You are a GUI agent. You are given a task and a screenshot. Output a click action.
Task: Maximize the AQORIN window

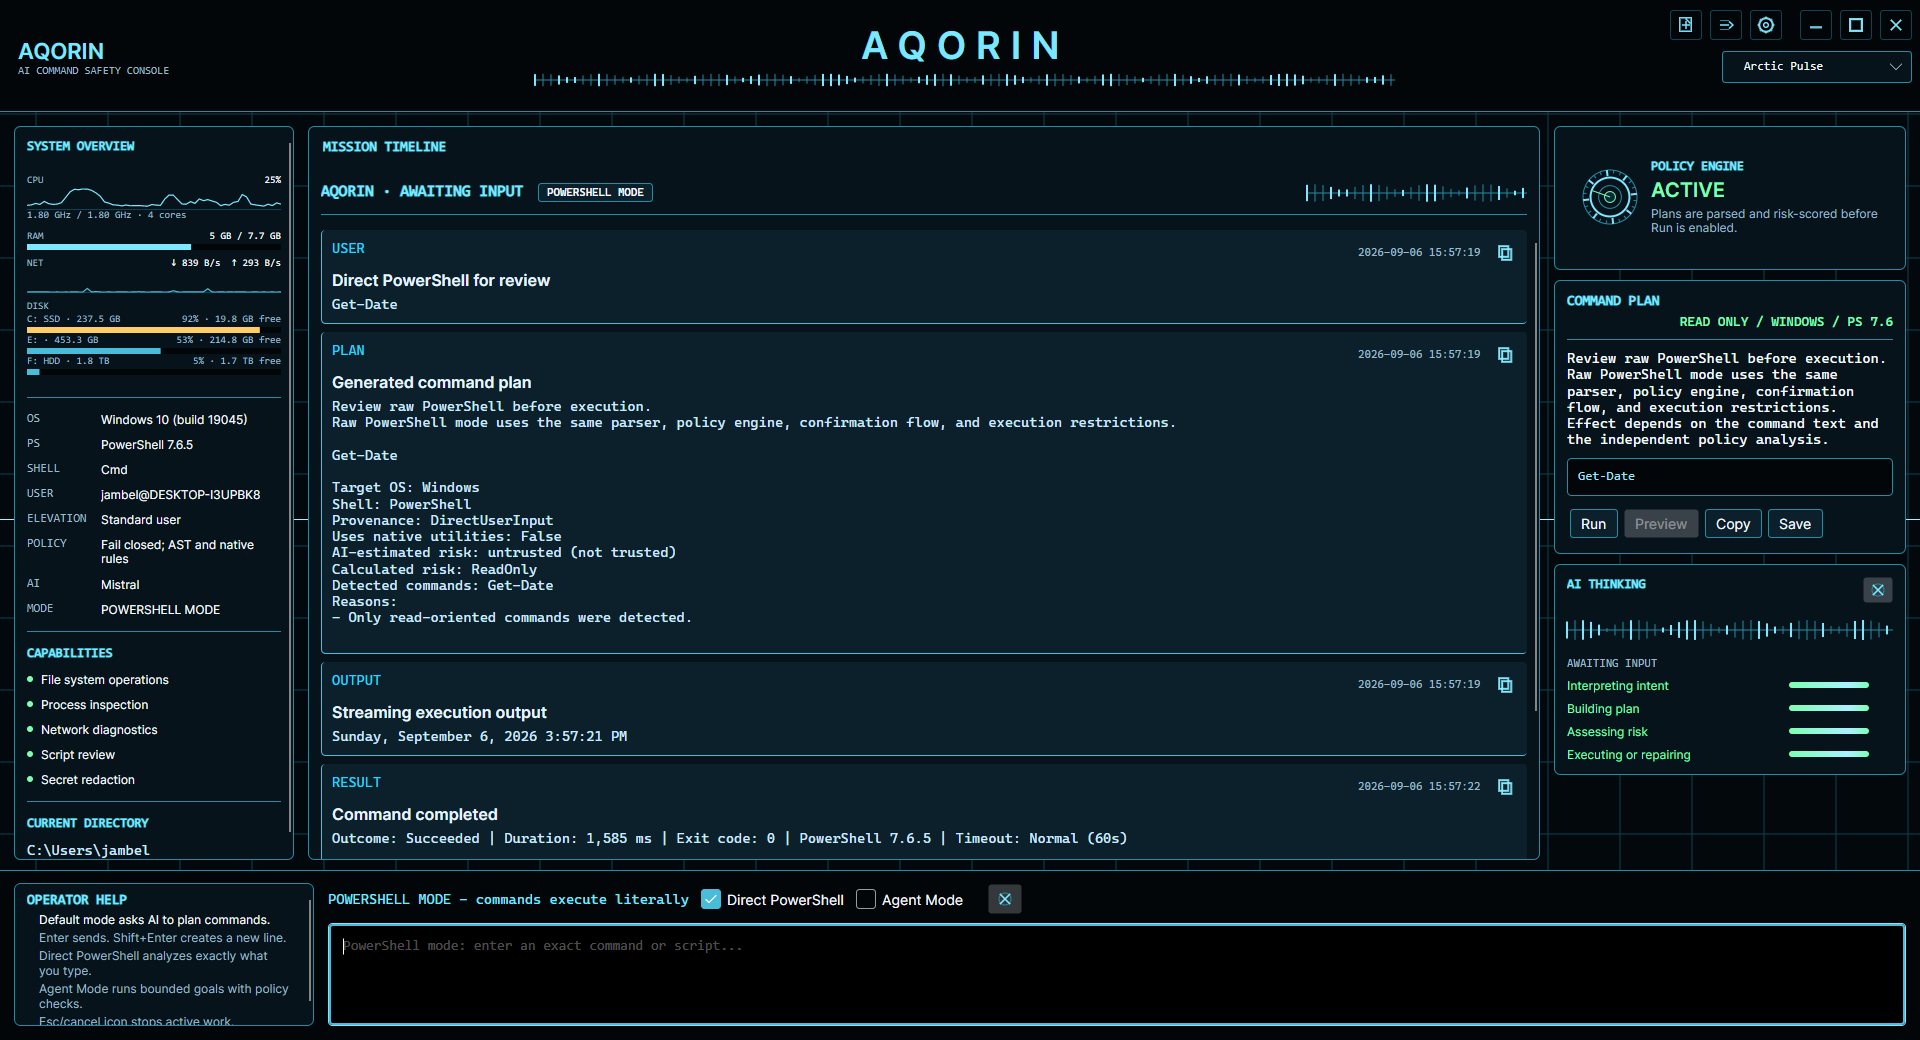pyautogui.click(x=1856, y=25)
